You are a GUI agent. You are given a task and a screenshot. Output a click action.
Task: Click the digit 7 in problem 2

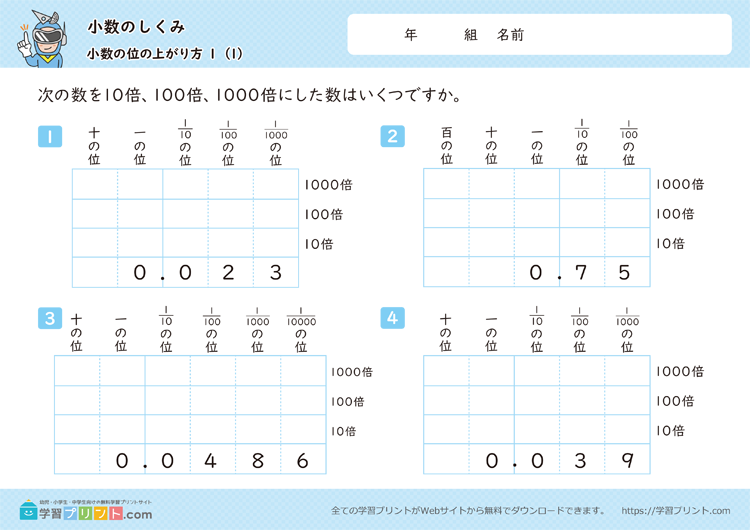pos(581,273)
